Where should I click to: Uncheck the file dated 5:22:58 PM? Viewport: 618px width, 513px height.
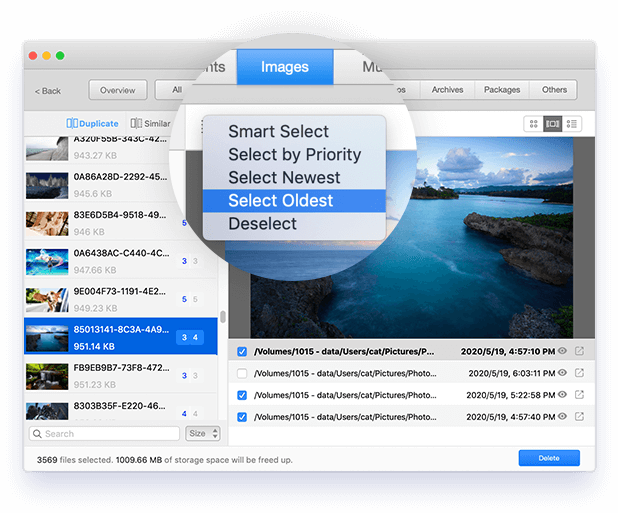(243, 394)
